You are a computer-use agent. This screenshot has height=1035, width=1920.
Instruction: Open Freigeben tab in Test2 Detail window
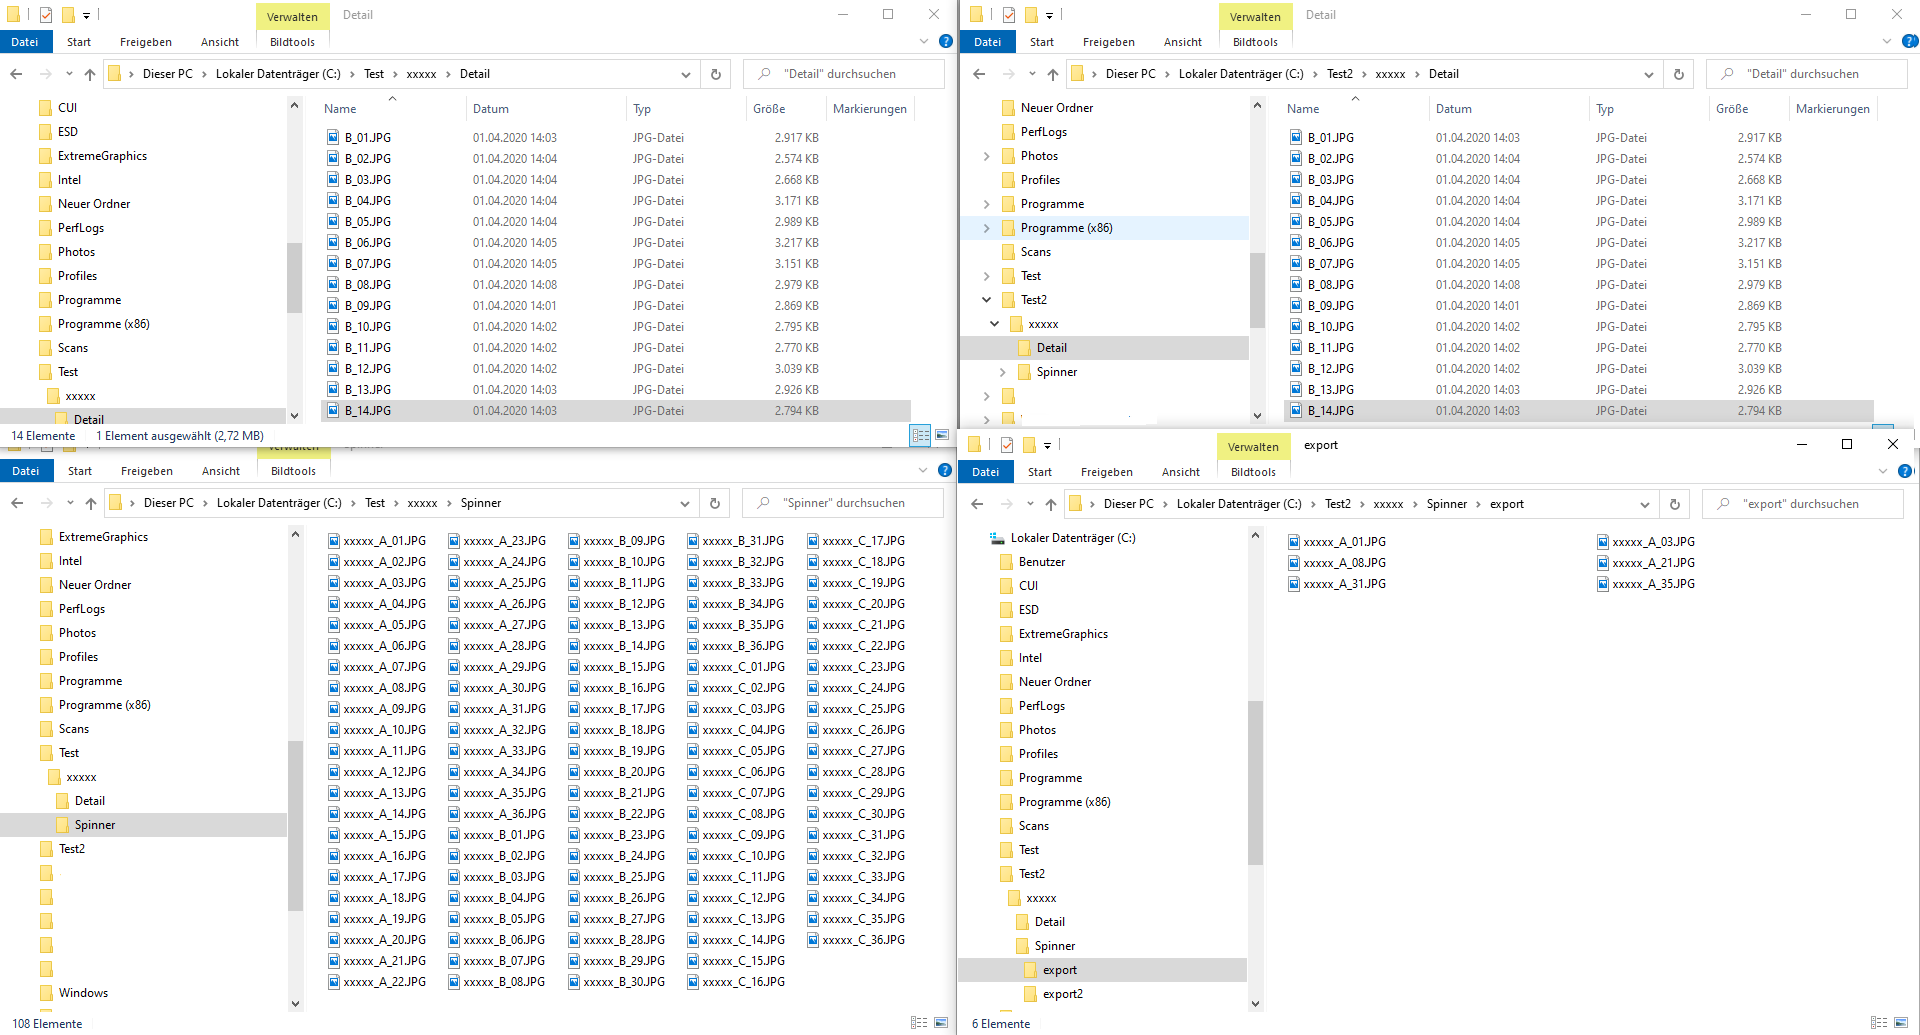[1108, 42]
